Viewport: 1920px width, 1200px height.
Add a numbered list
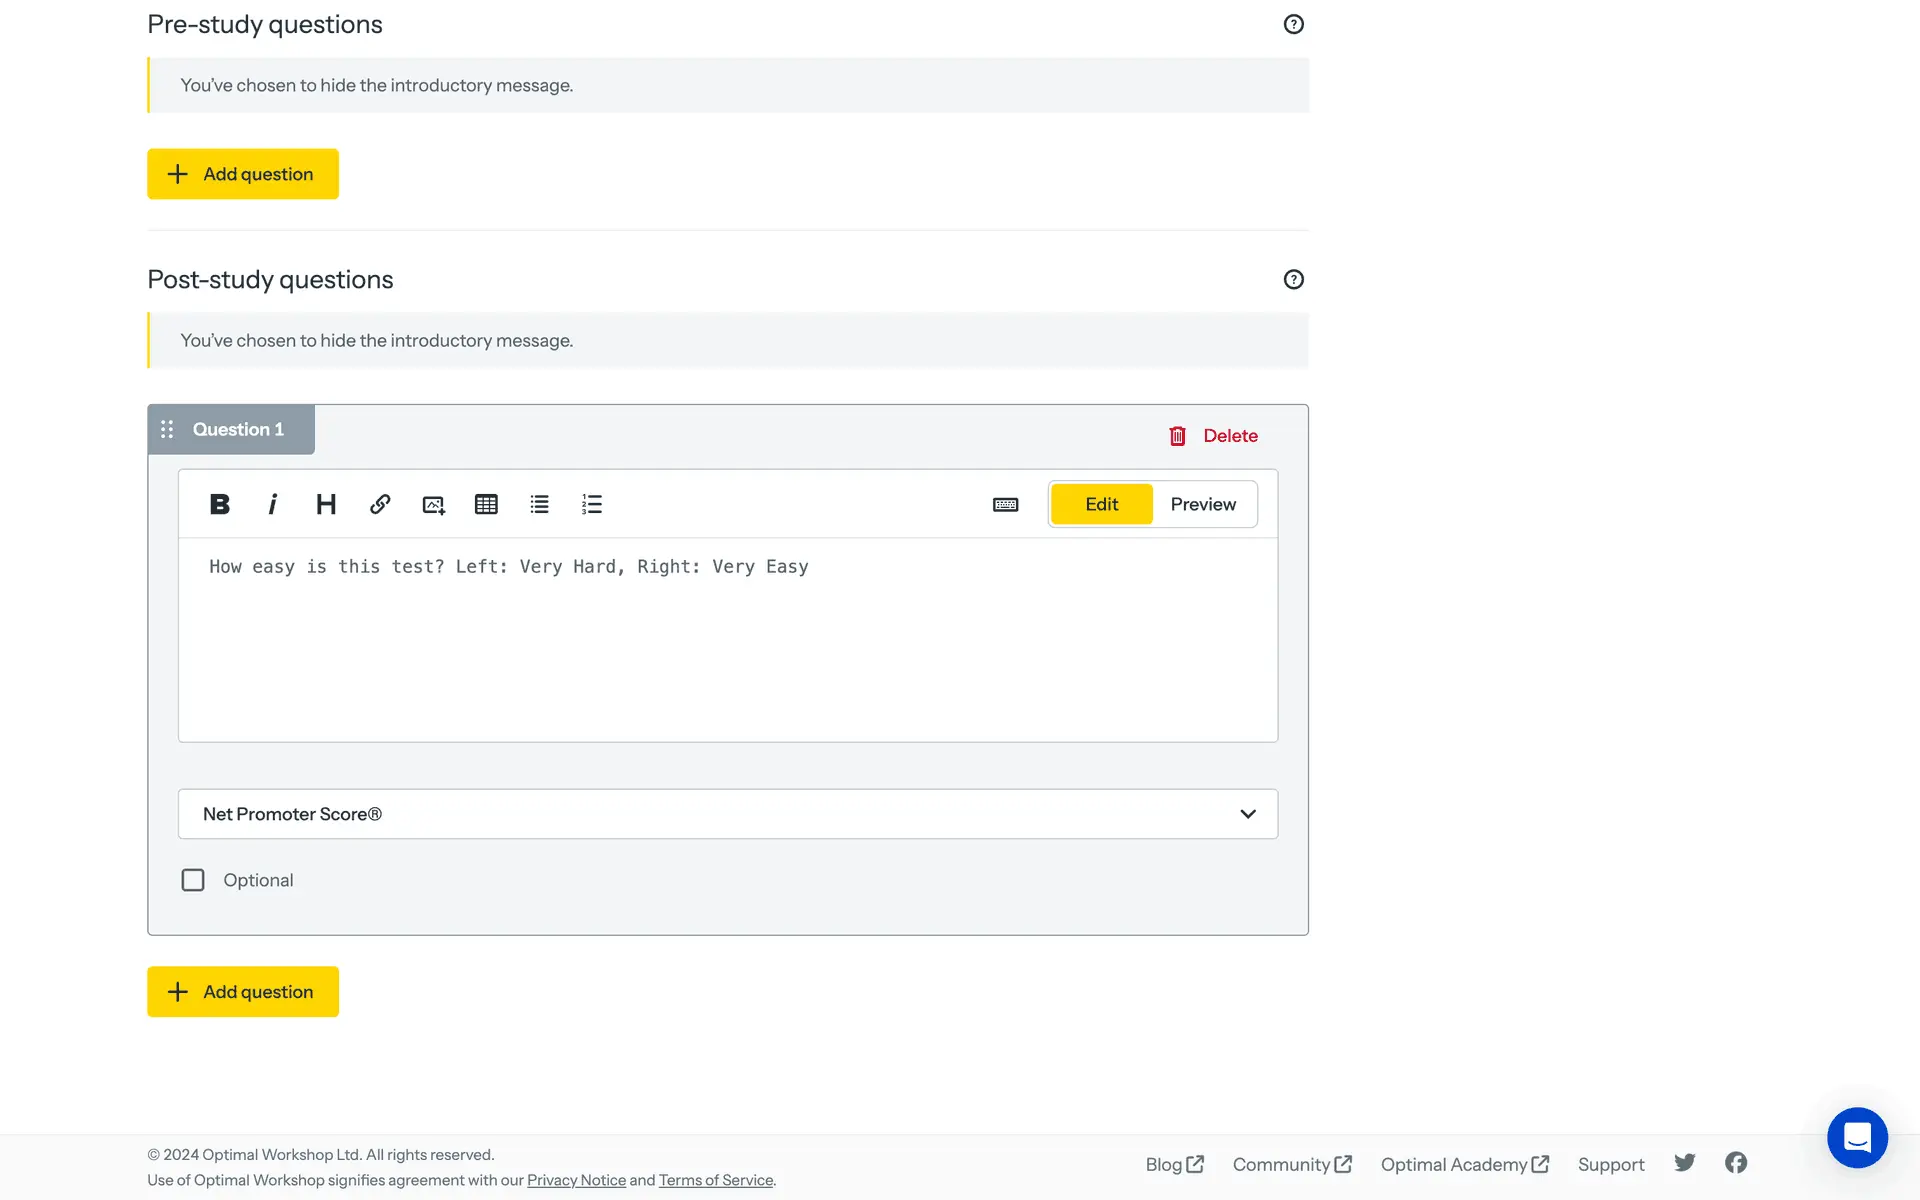[x=592, y=504]
